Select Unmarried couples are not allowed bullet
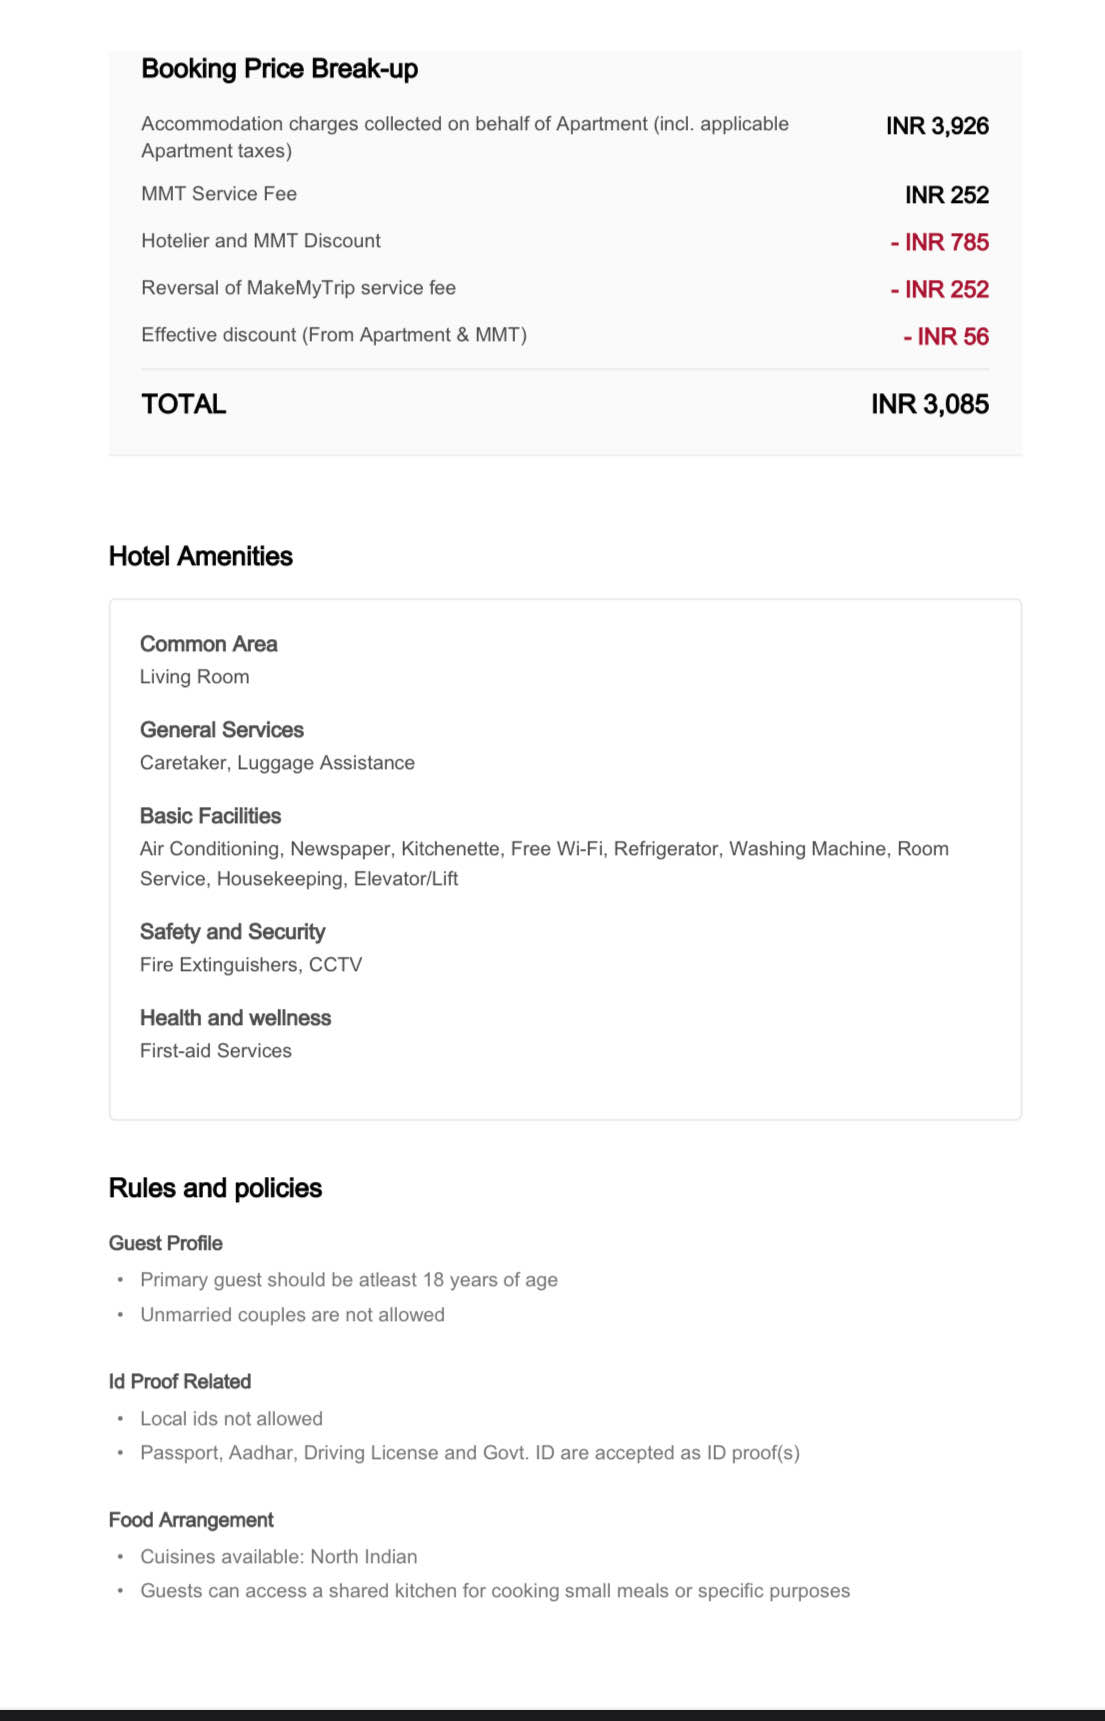 pyautogui.click(x=292, y=1315)
